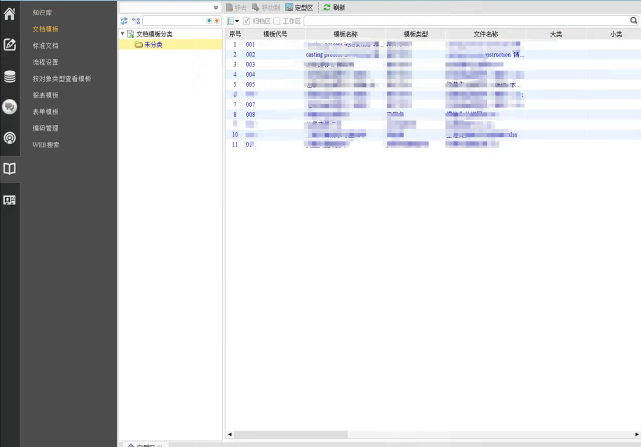Open the edit/compose sidebar icon
This screenshot has height=447, width=641.
click(9, 45)
